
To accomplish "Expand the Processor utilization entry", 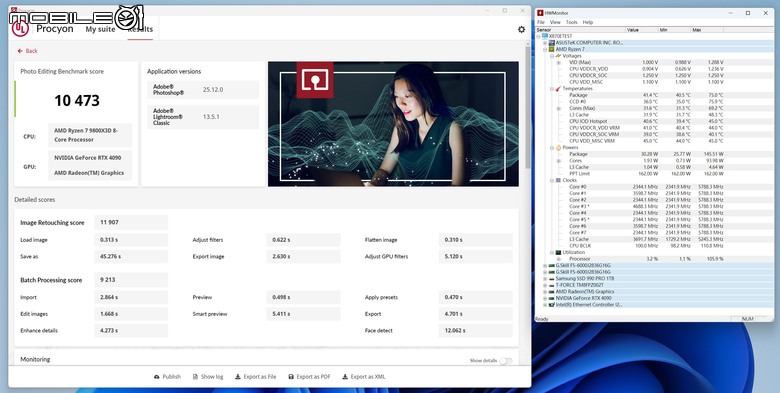I will click(x=559, y=259).
